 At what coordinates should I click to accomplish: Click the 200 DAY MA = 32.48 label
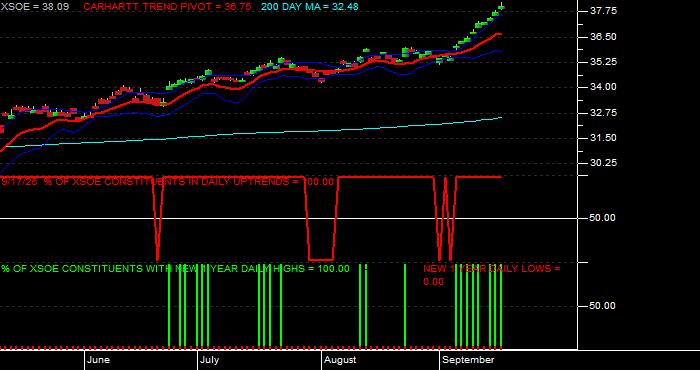point(309,7)
